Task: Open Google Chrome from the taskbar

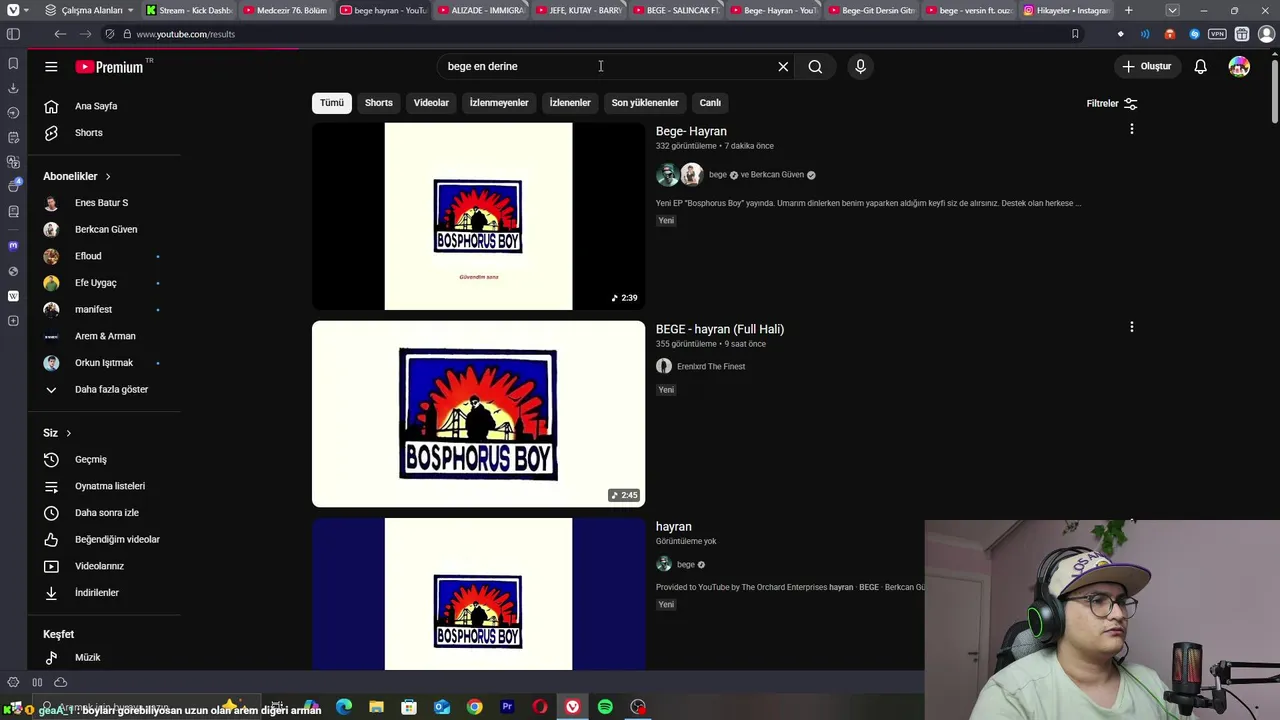Action: click(474, 707)
